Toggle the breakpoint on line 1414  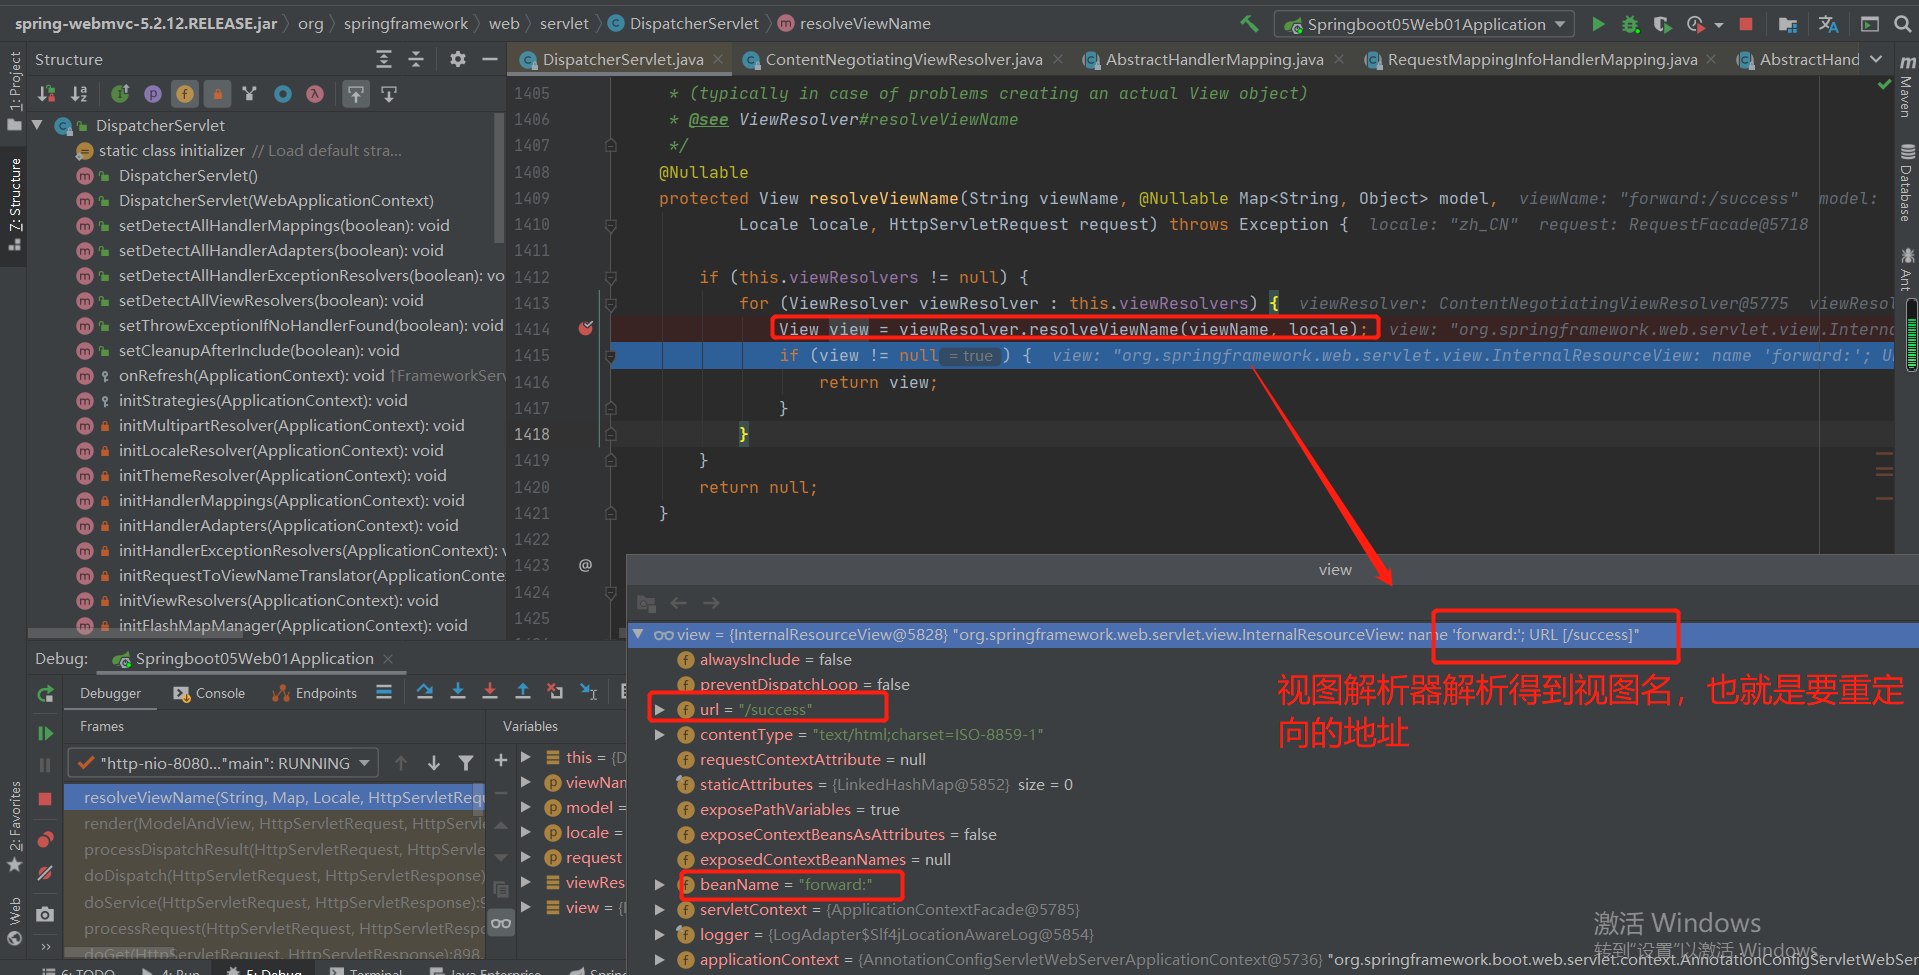point(586,328)
